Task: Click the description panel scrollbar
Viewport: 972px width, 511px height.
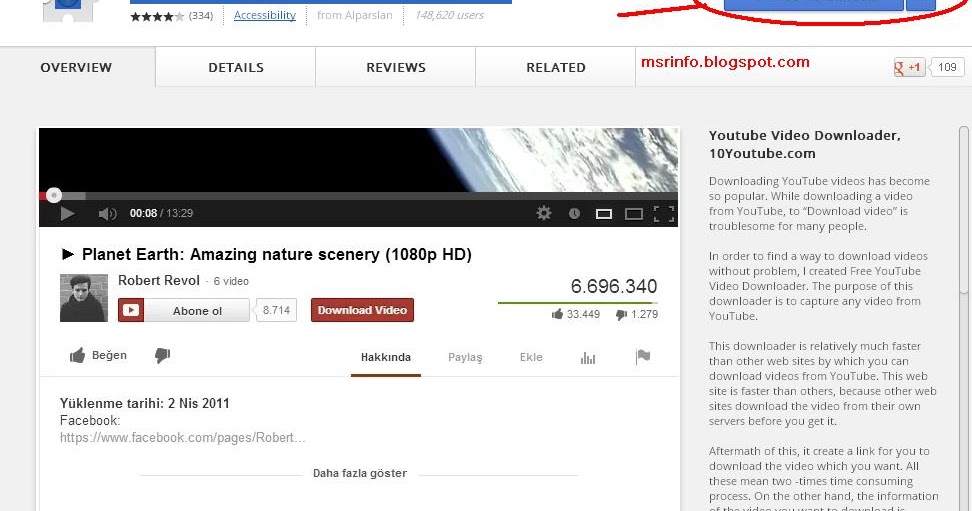Action: click(964, 211)
